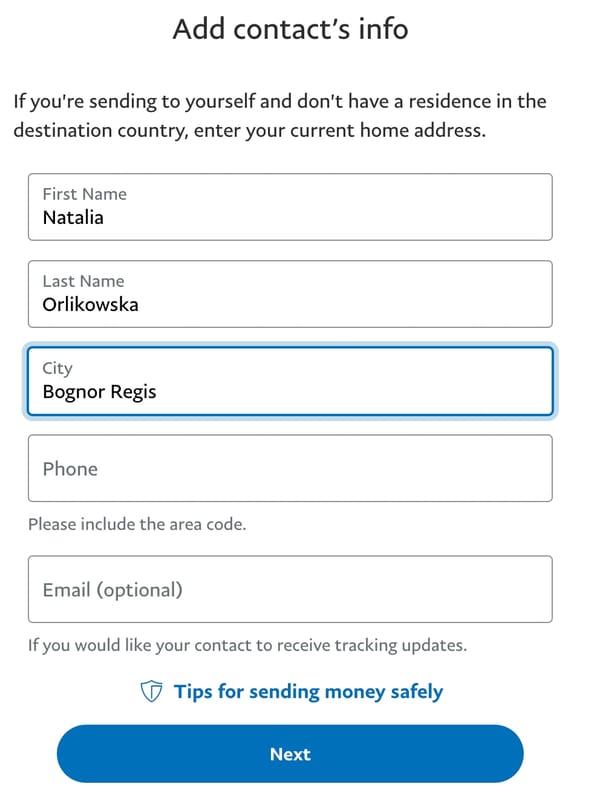Place the cursor in the Natalia text
Screen dimensions: 600x801
click(x=73, y=218)
